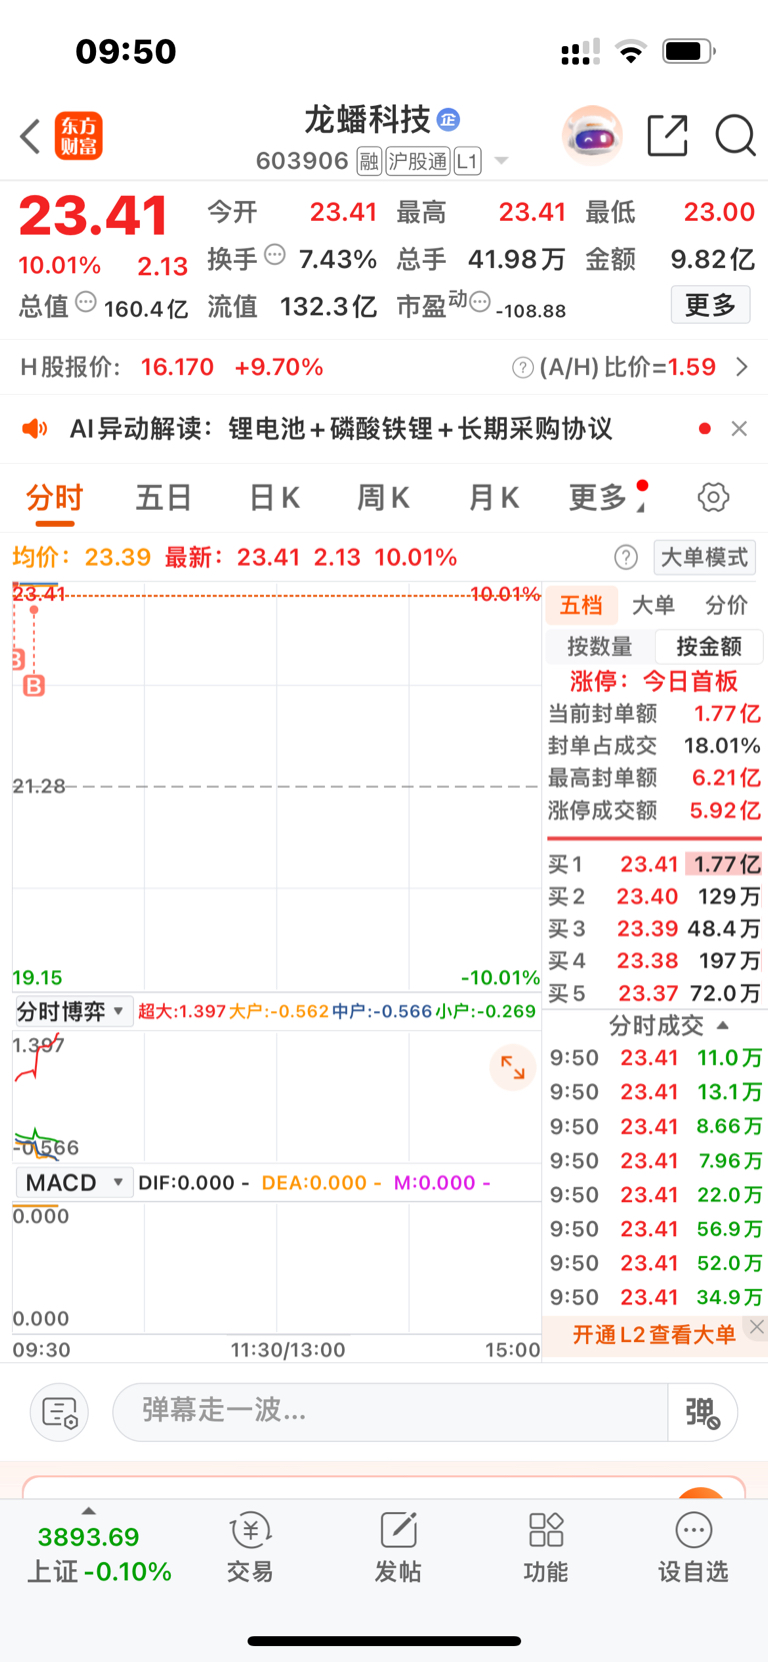Tap the speaker icon of AI异动解读

click(35, 429)
